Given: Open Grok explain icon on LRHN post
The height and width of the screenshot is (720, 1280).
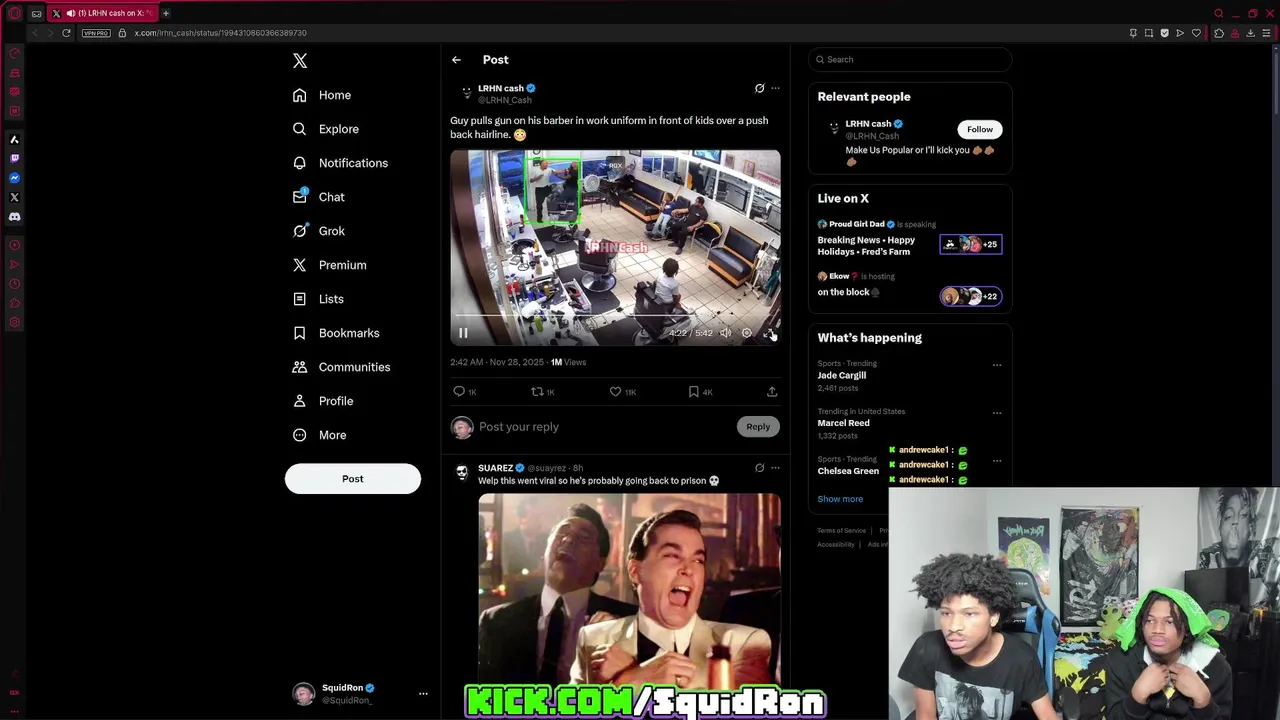Looking at the screenshot, I should pyautogui.click(x=759, y=88).
